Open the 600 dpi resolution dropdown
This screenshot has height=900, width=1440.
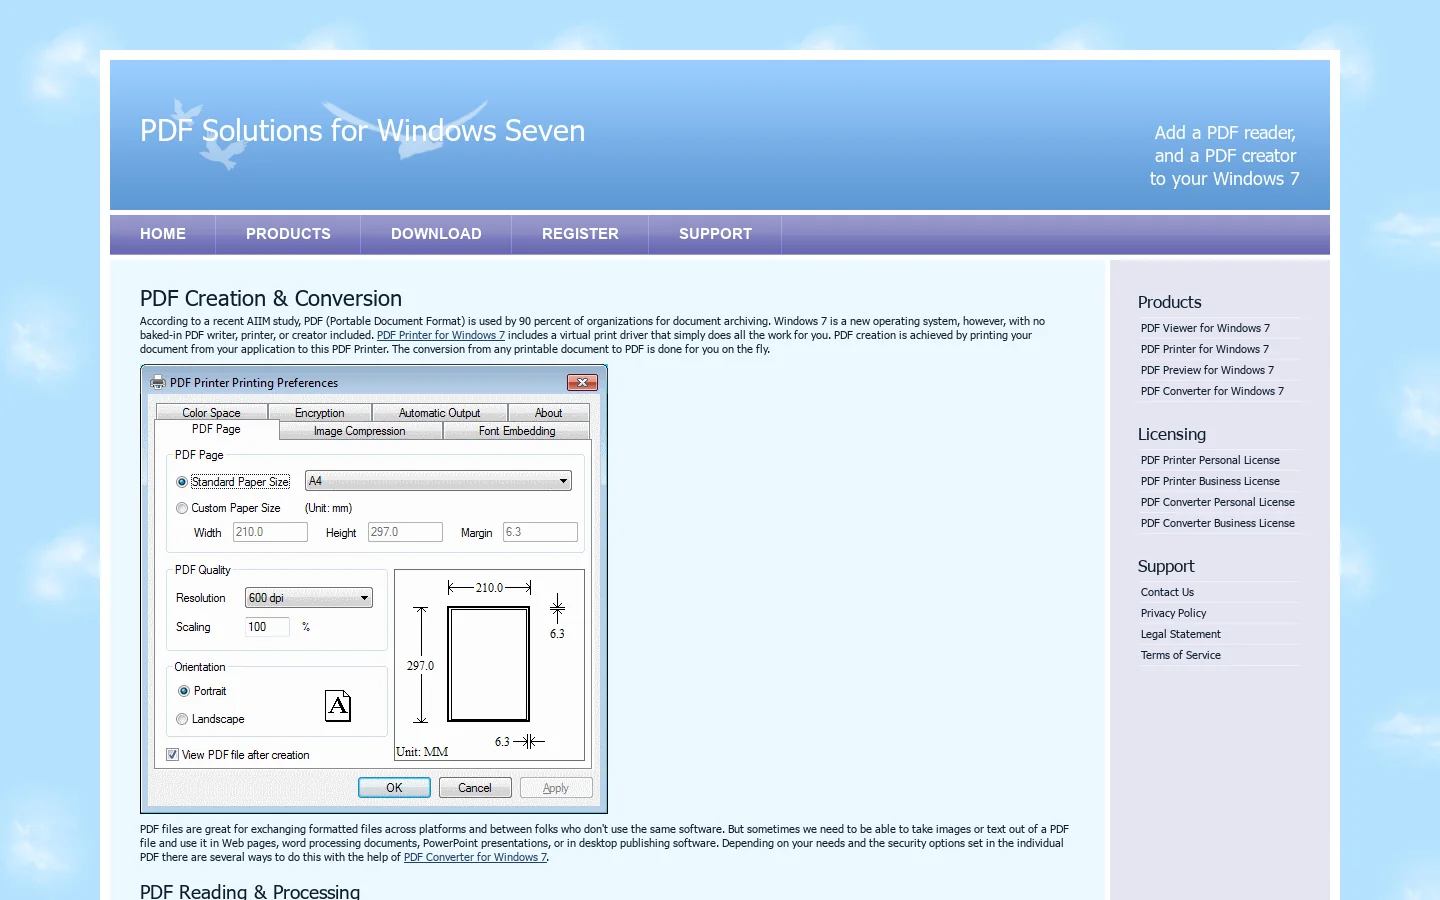point(309,598)
